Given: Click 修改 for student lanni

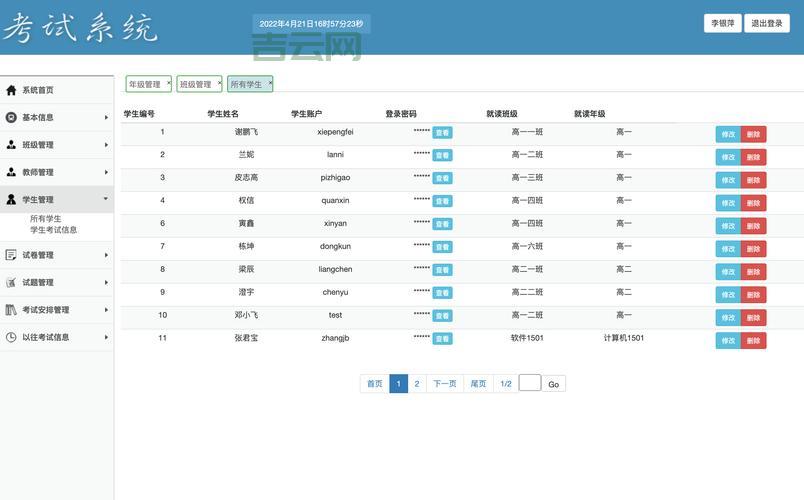Looking at the screenshot, I should click(728, 157).
